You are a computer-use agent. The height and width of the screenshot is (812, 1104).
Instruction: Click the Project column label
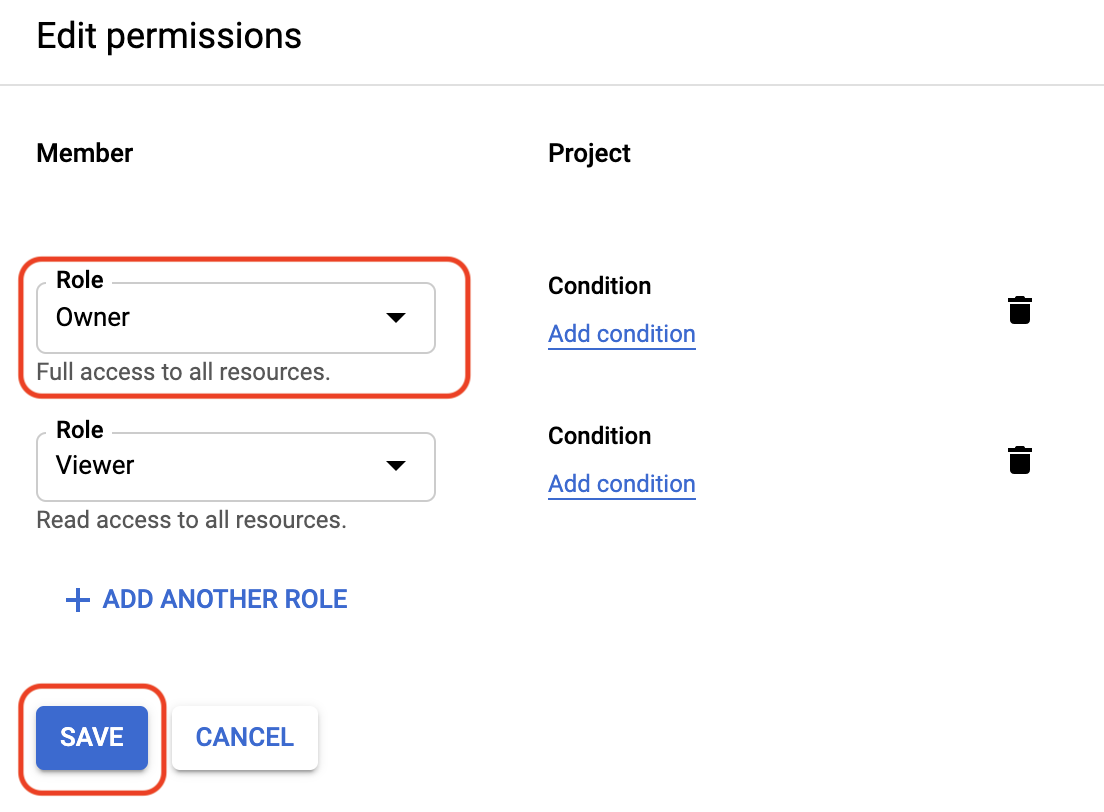coord(589,153)
